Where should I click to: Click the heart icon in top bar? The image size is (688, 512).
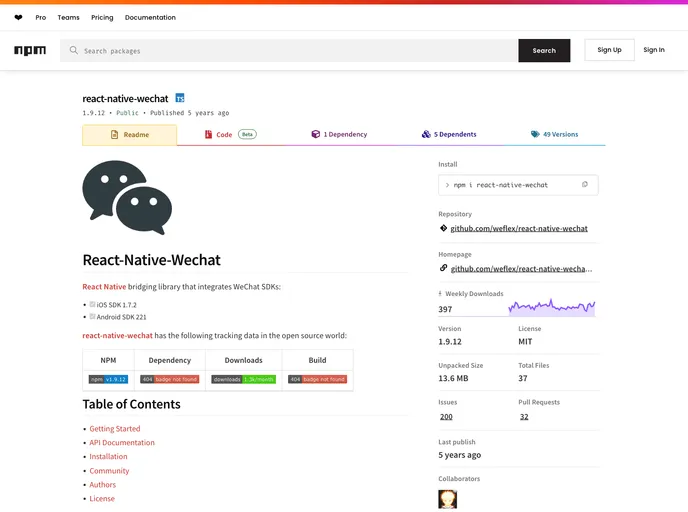click(18, 17)
